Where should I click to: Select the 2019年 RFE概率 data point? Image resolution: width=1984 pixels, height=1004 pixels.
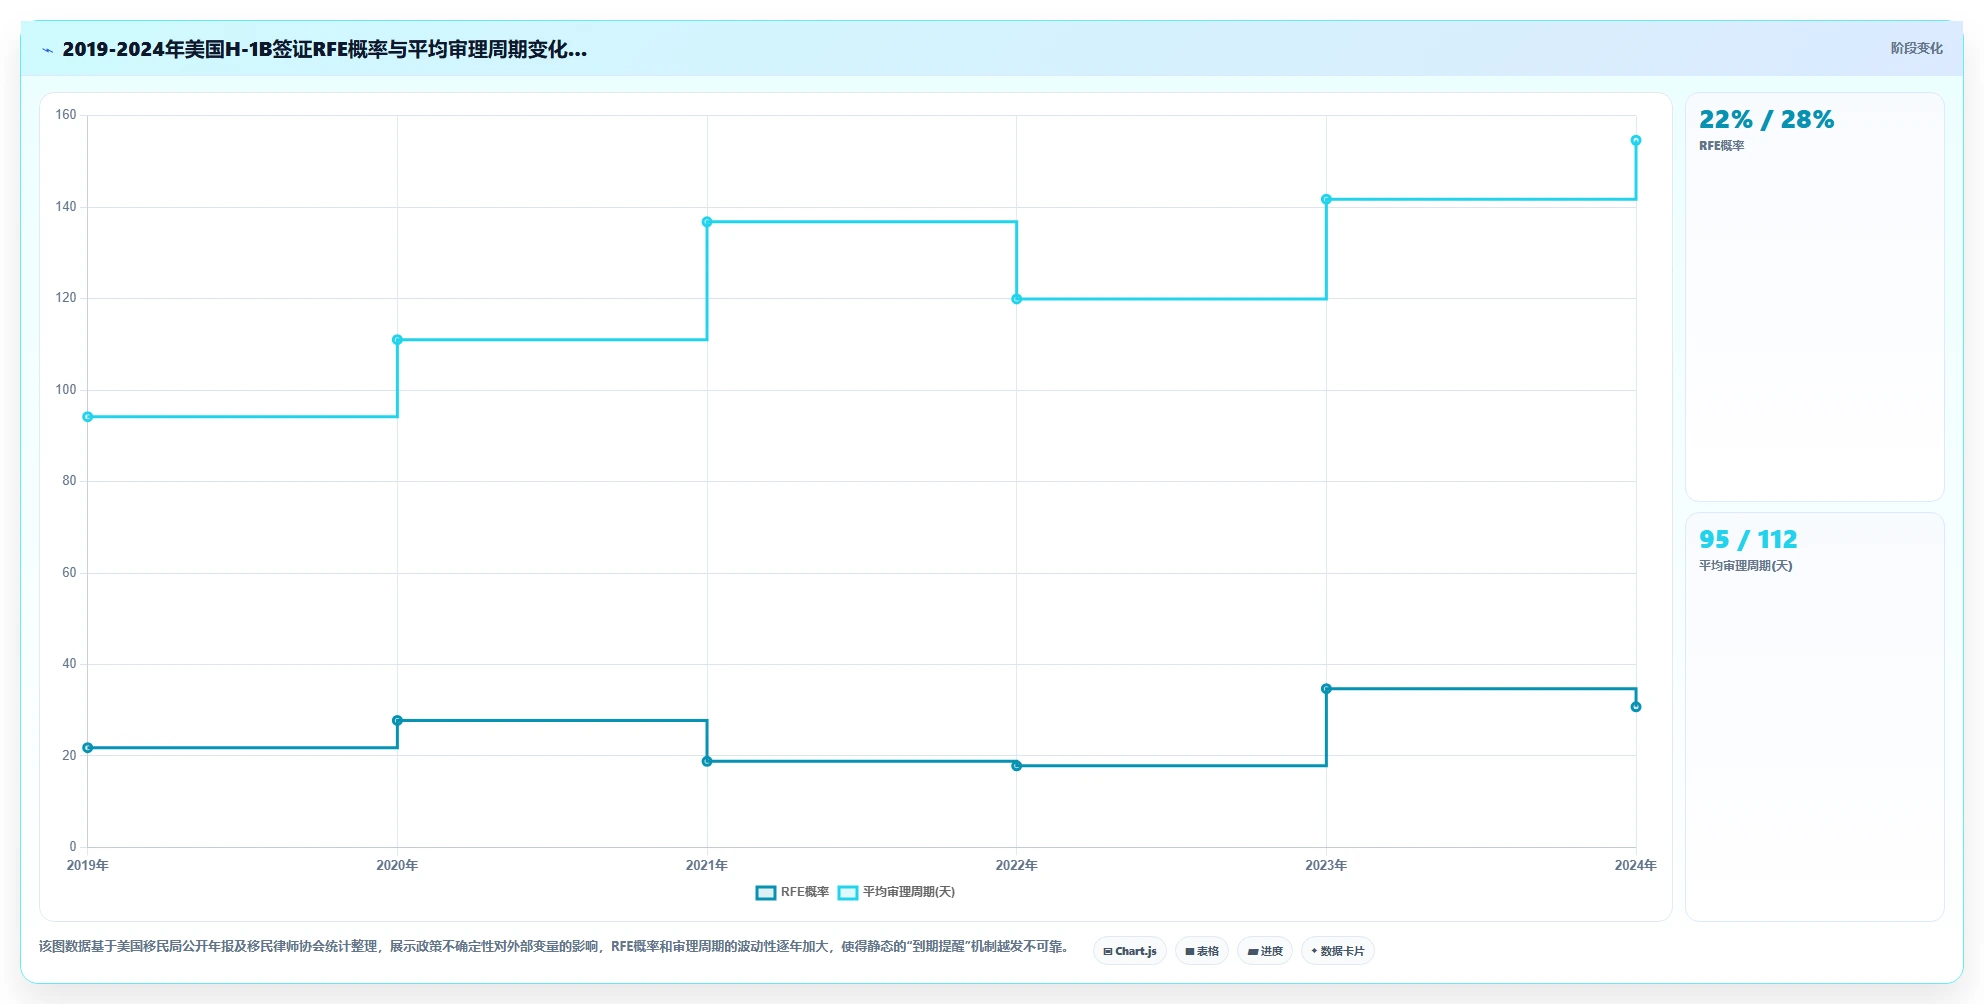pyautogui.click(x=88, y=748)
